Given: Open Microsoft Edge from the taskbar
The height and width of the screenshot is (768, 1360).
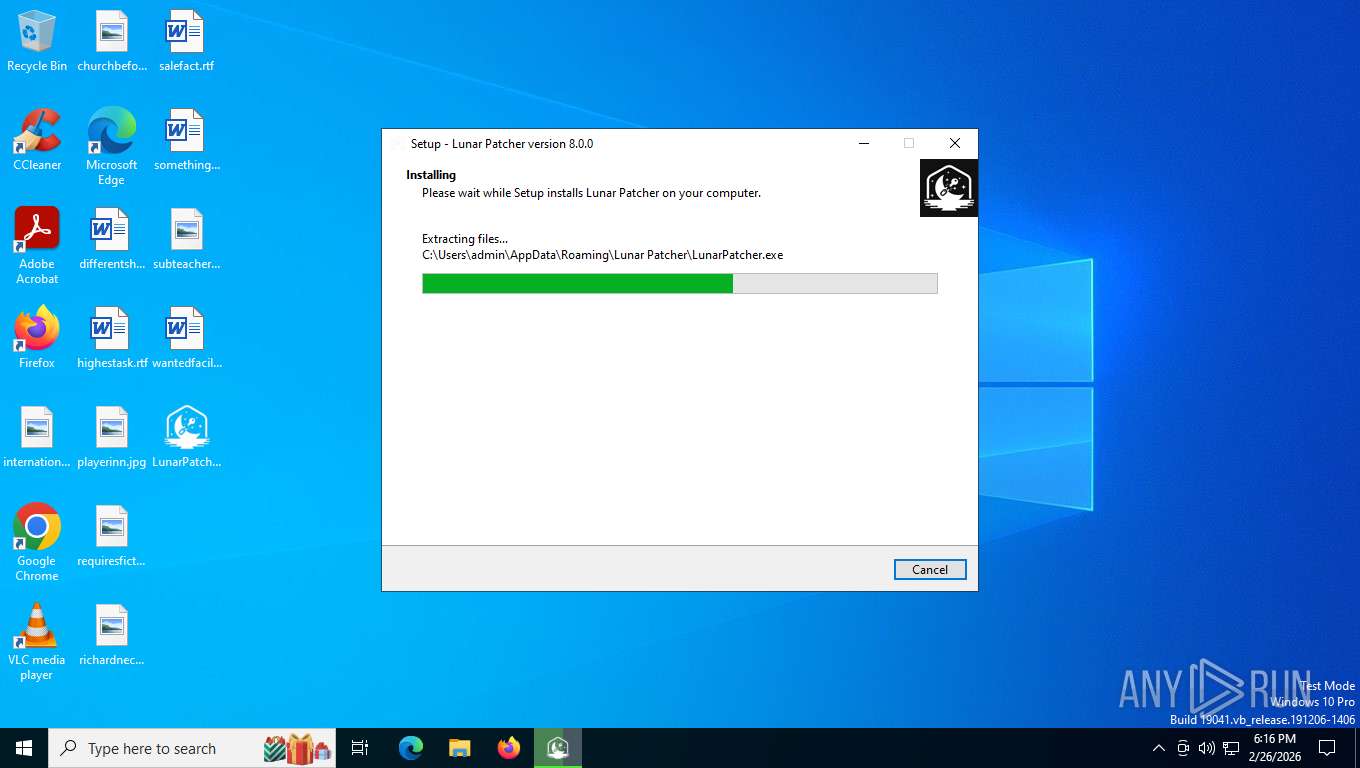Looking at the screenshot, I should tap(411, 748).
